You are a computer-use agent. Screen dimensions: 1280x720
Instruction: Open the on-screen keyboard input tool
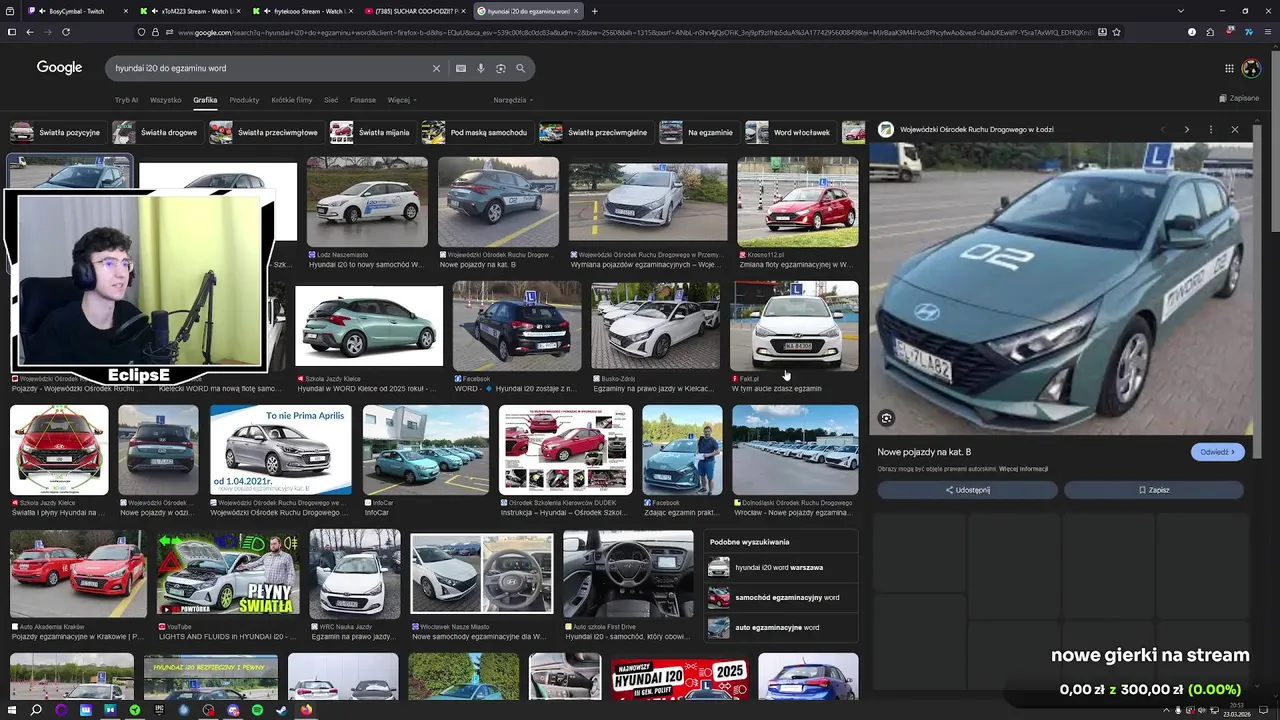tap(461, 68)
